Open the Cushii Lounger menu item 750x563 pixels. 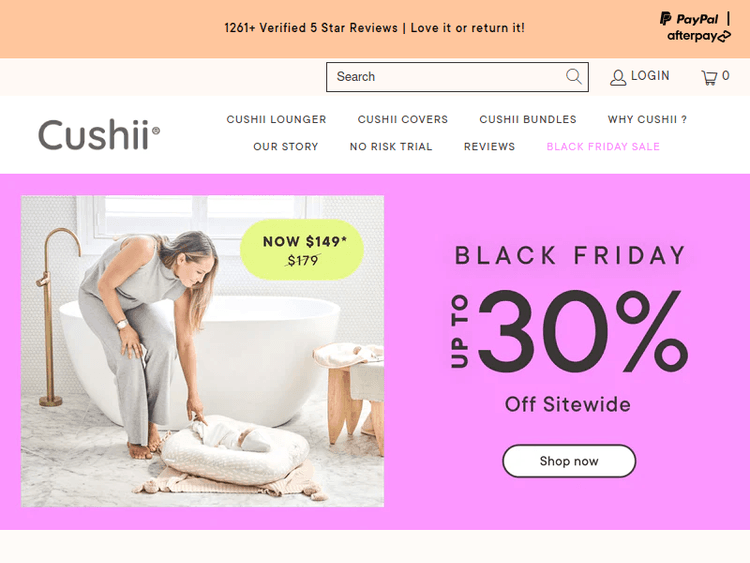276,119
